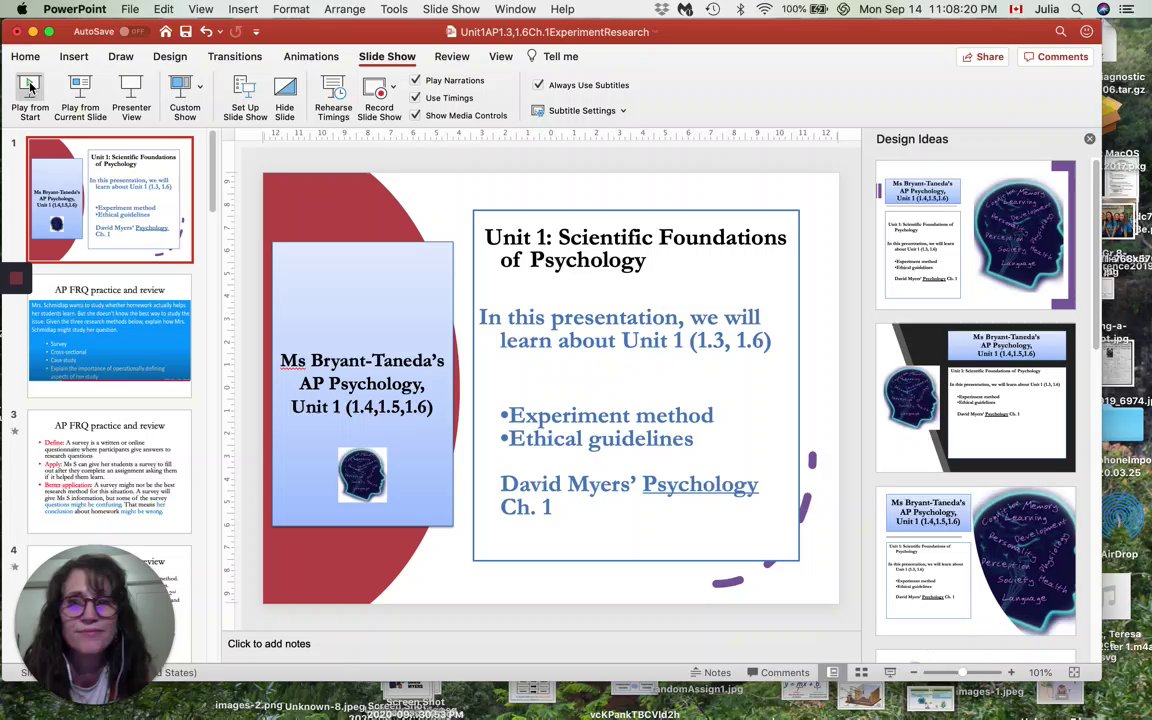1152x720 pixels.
Task: Uncheck Show Media Controls
Action: click(x=416, y=115)
